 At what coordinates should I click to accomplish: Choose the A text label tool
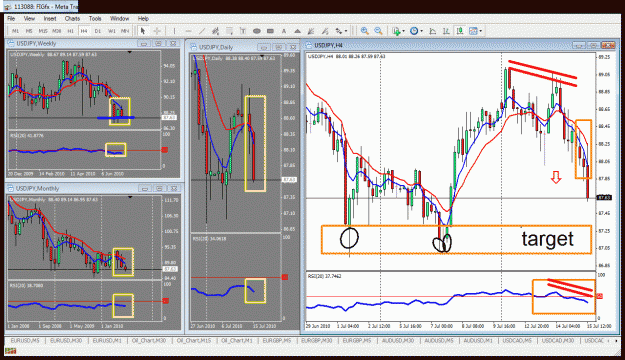coord(284,31)
